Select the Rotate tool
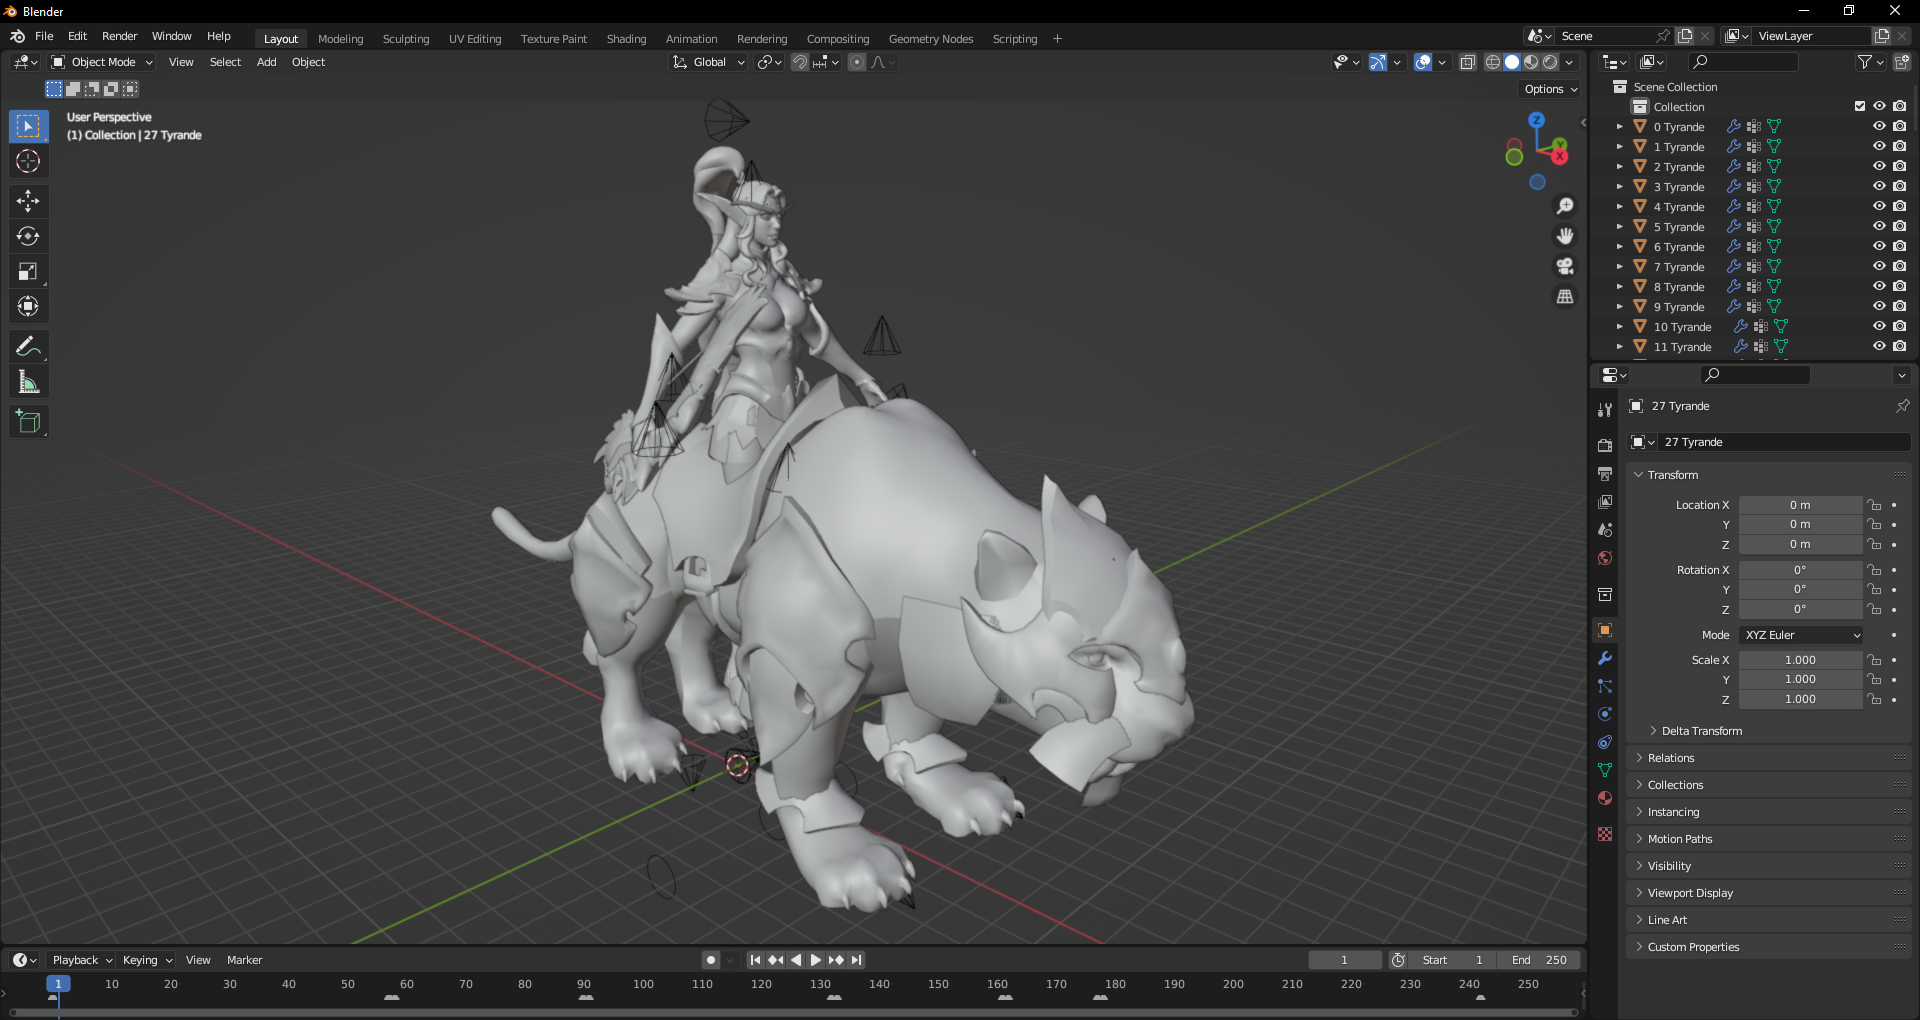1920x1020 pixels. [28, 237]
